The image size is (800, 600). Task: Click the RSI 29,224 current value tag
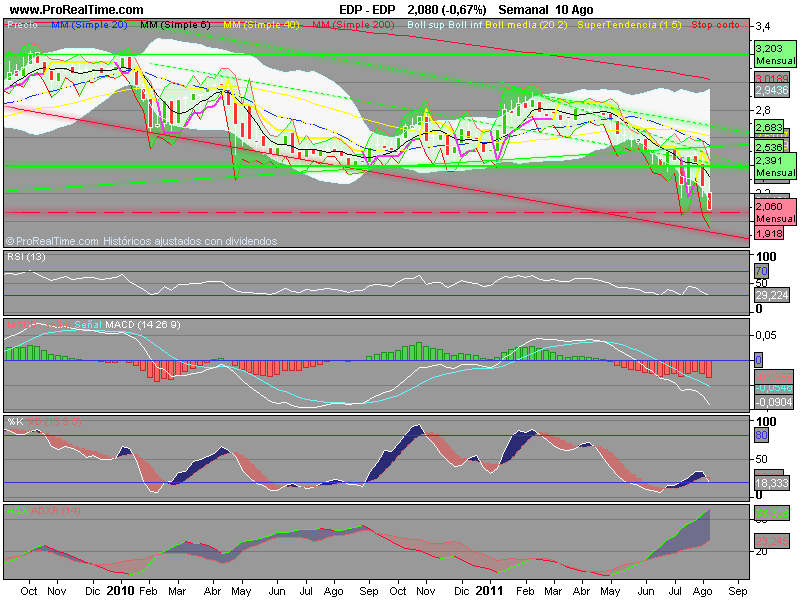[772, 295]
